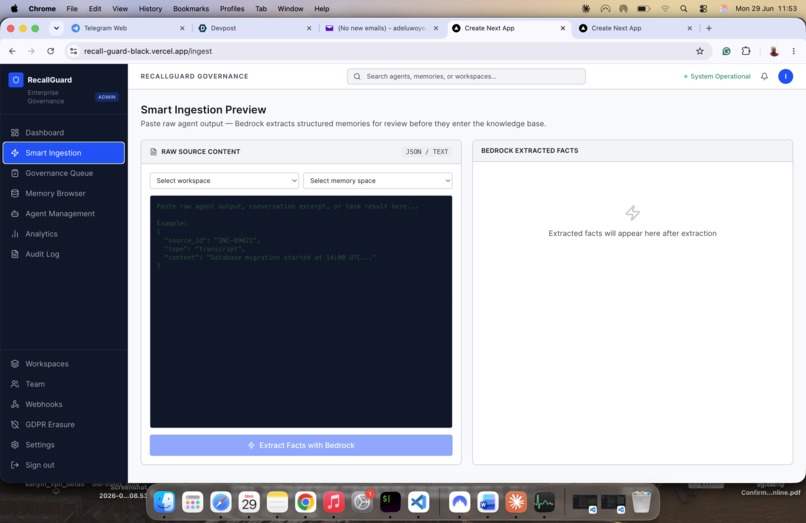Open Spotlight search in the menu bar
The width and height of the screenshot is (806, 523).
point(683,9)
